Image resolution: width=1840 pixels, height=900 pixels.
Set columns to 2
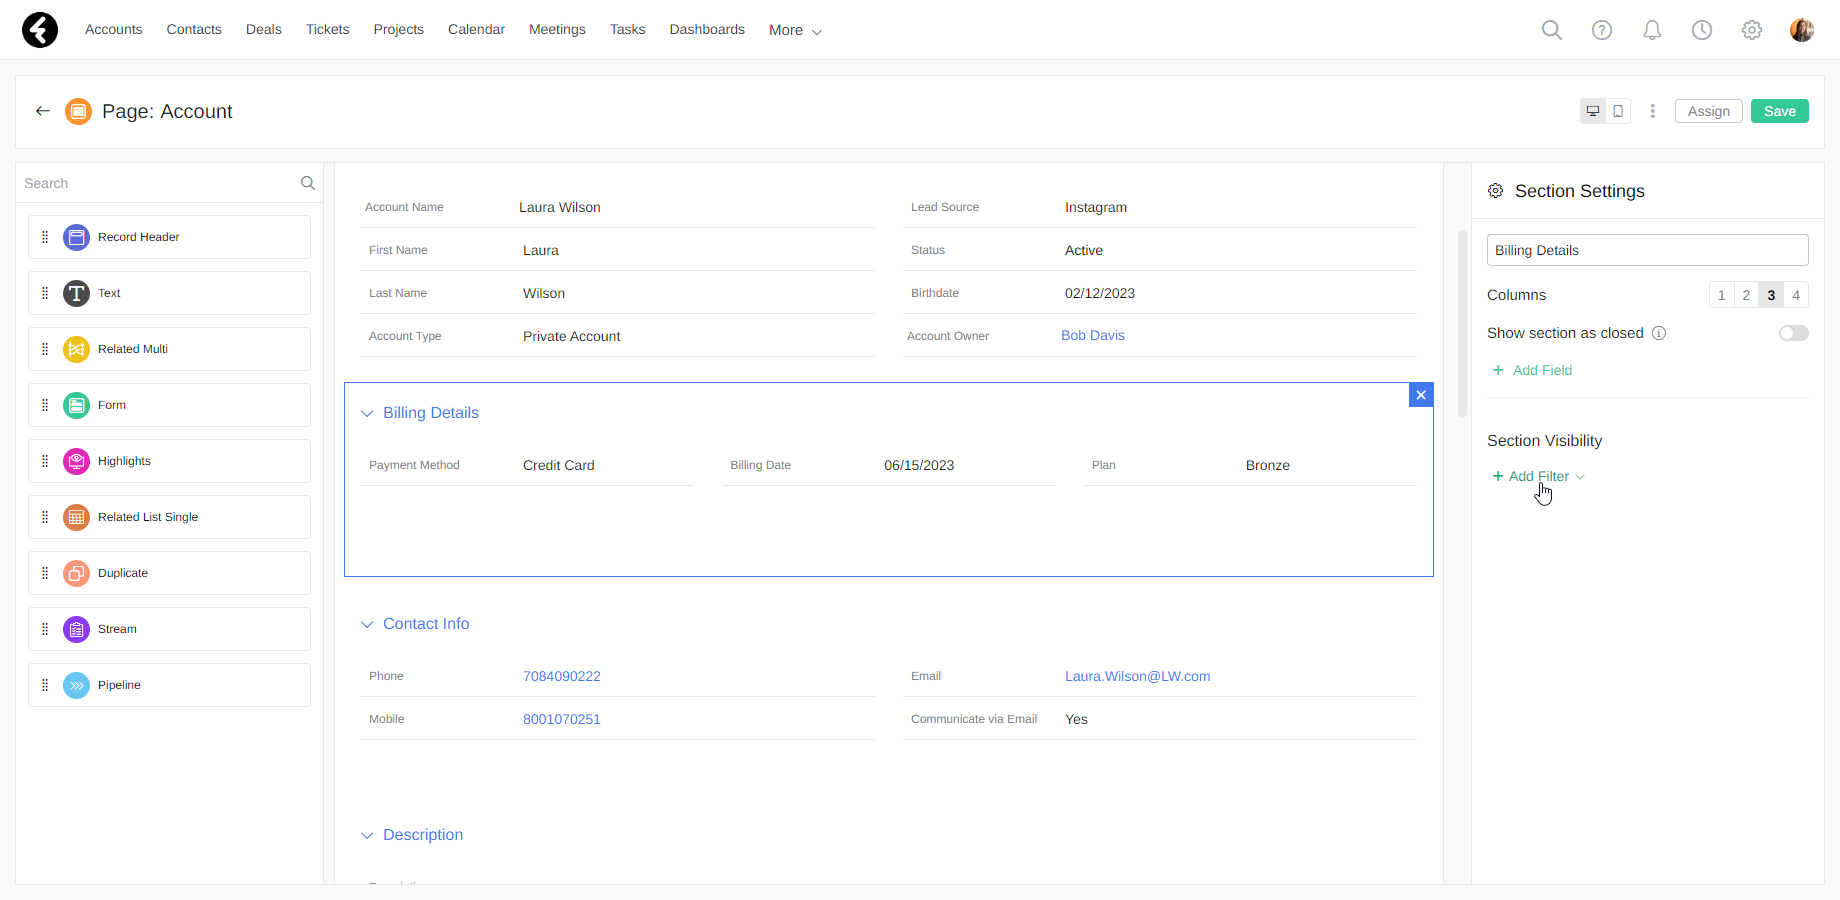1746,295
